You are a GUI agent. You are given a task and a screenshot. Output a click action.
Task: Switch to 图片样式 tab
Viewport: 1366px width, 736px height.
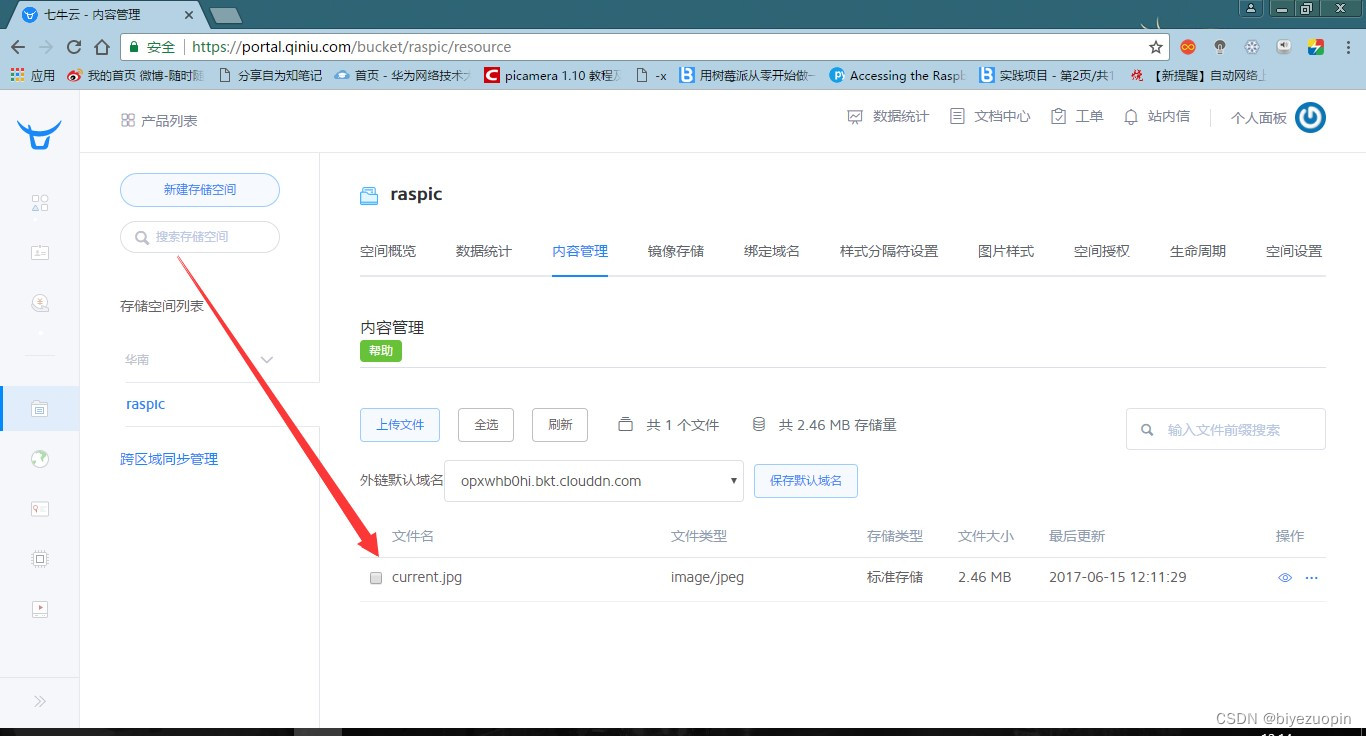click(x=1006, y=251)
